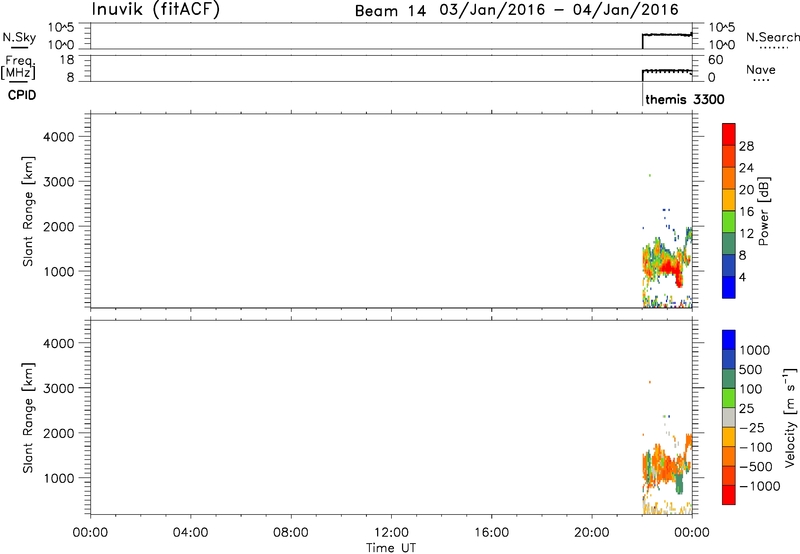800x554 pixels.
Task: Click the bright blue top Velocity colorbar segment
Action: click(x=729, y=340)
